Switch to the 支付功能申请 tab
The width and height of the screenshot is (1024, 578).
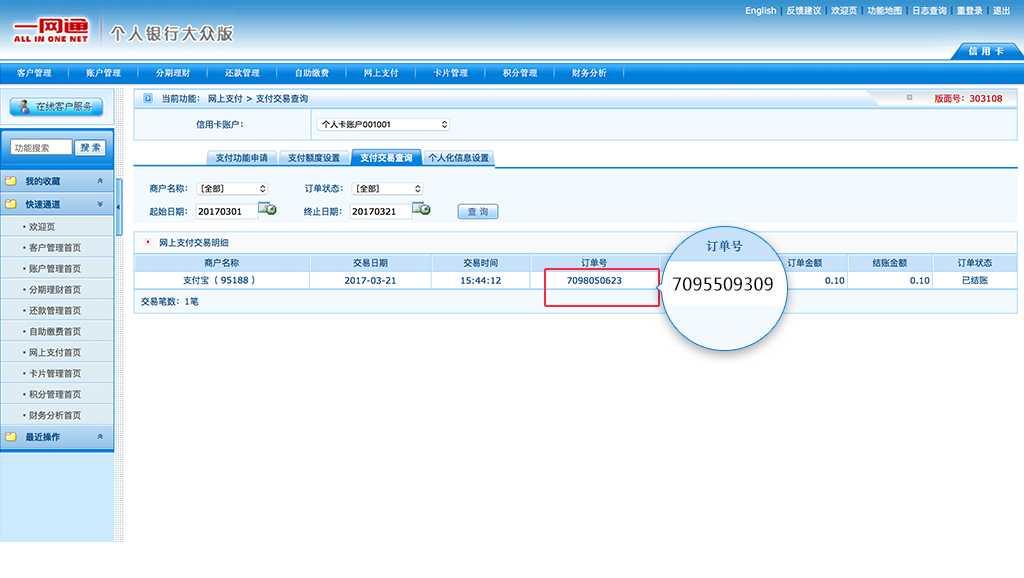pyautogui.click(x=241, y=158)
